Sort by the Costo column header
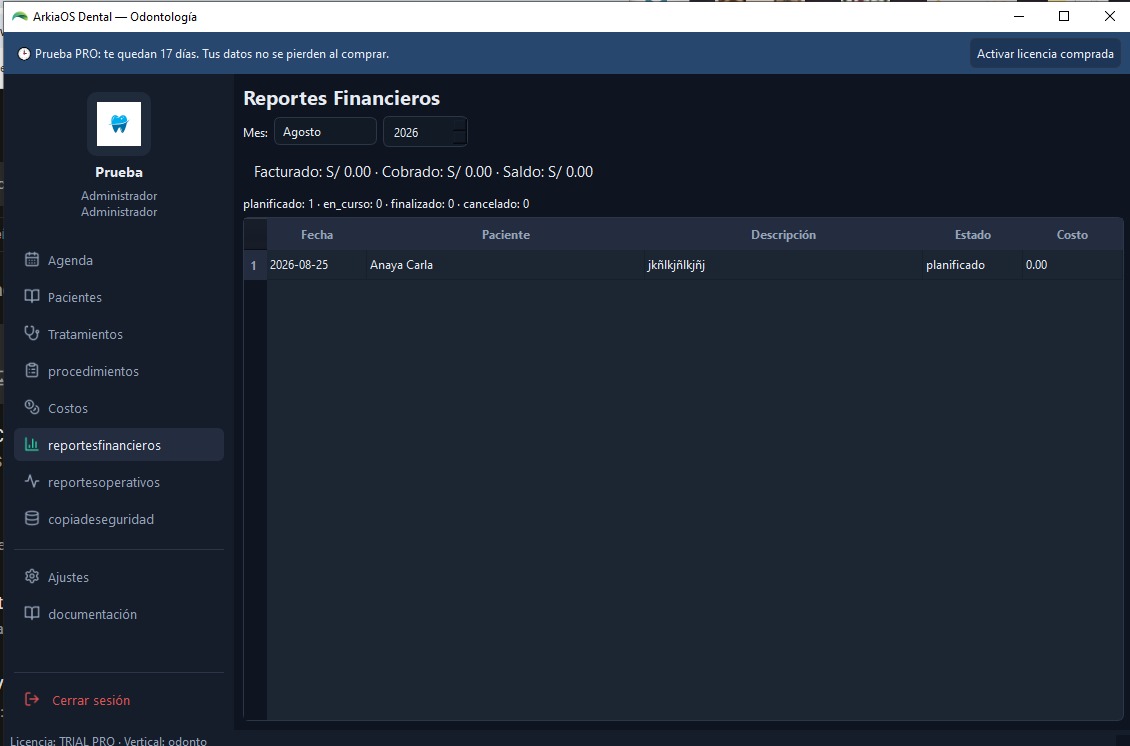The width and height of the screenshot is (1130, 746). (x=1072, y=235)
